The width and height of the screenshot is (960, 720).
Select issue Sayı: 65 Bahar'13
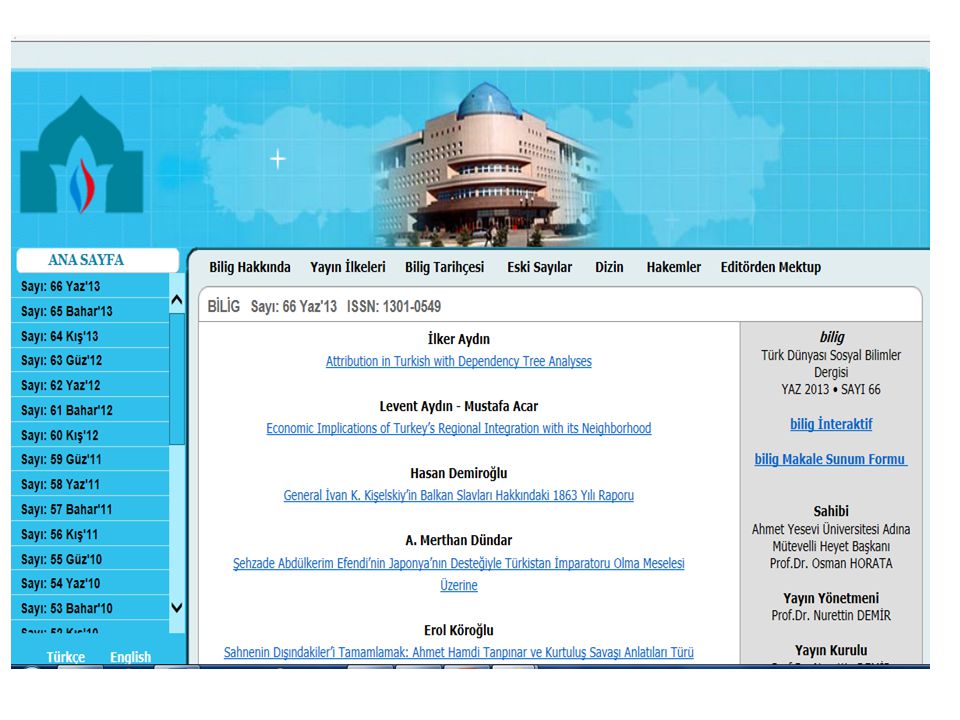tap(90, 311)
